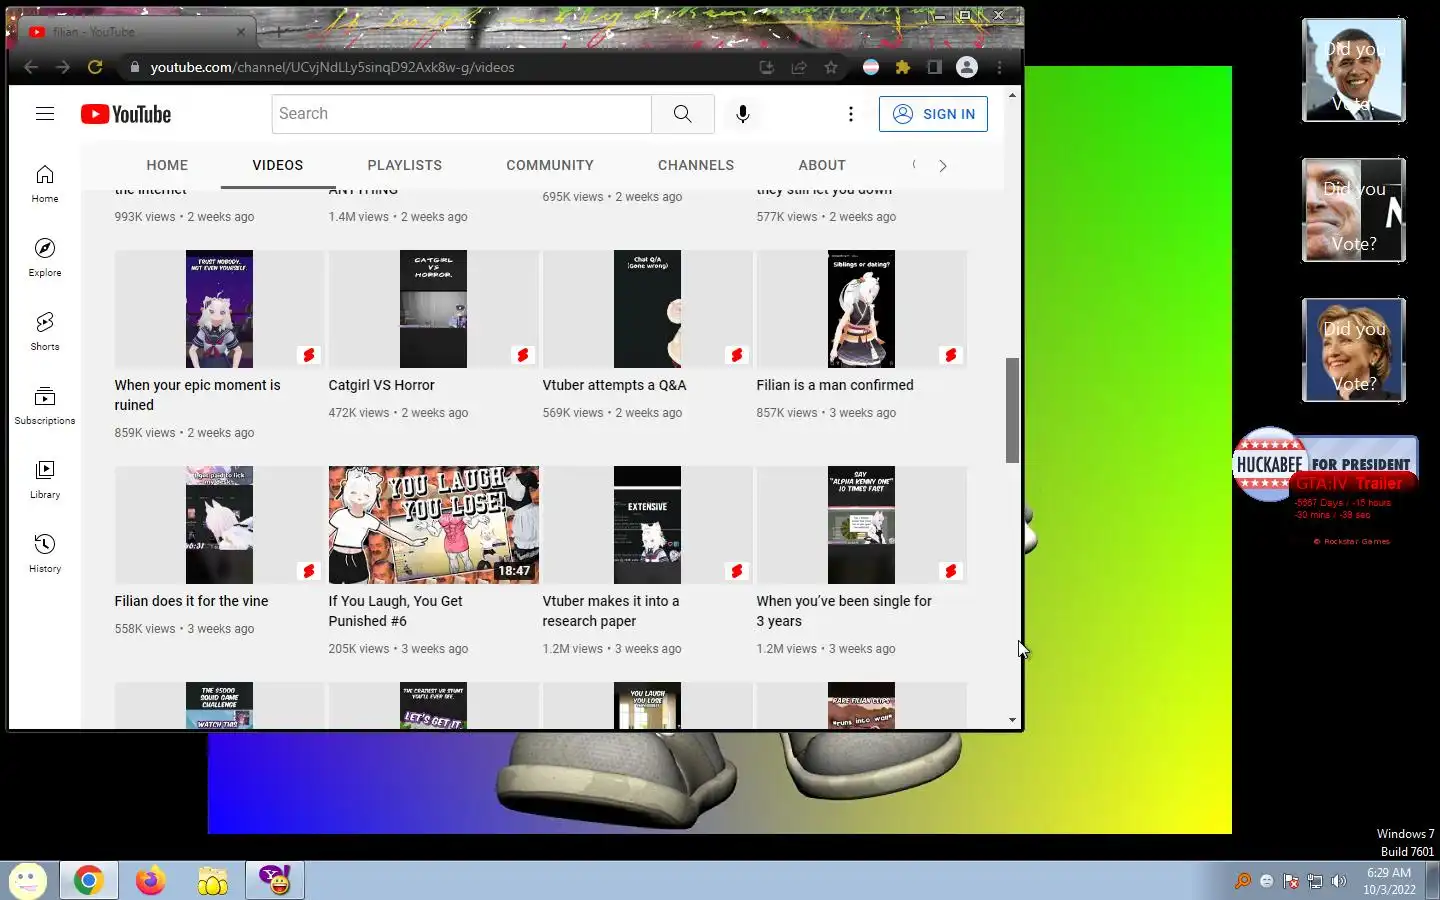Open History in the sidebar
This screenshot has height=900, width=1440.
pyautogui.click(x=45, y=554)
